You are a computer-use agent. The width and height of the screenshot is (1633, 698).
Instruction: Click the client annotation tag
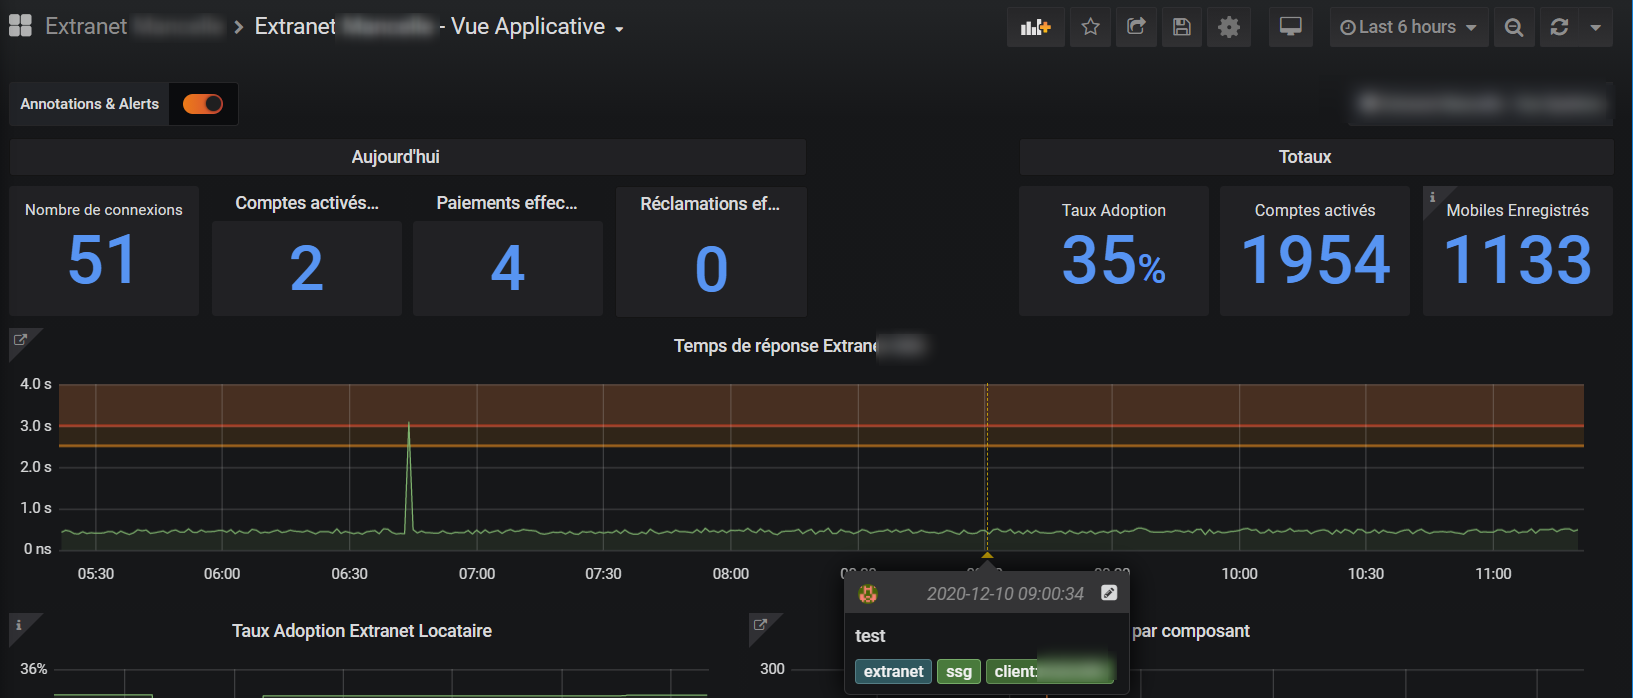pos(1050,672)
